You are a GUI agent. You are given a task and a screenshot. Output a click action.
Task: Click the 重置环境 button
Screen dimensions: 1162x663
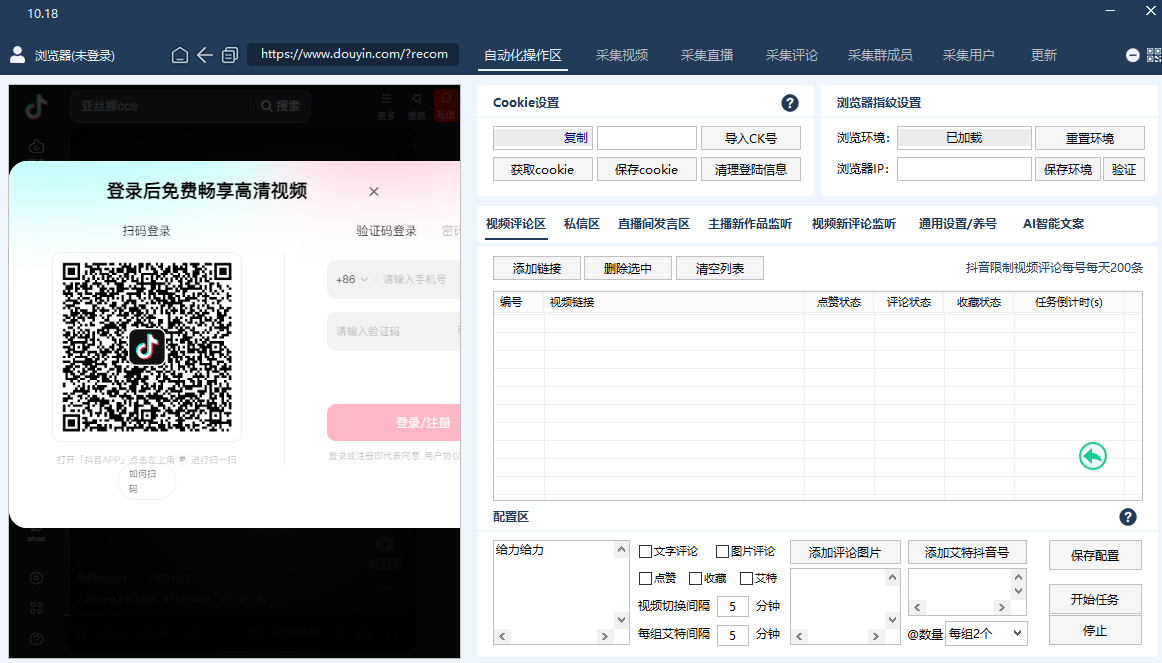click(x=1089, y=138)
